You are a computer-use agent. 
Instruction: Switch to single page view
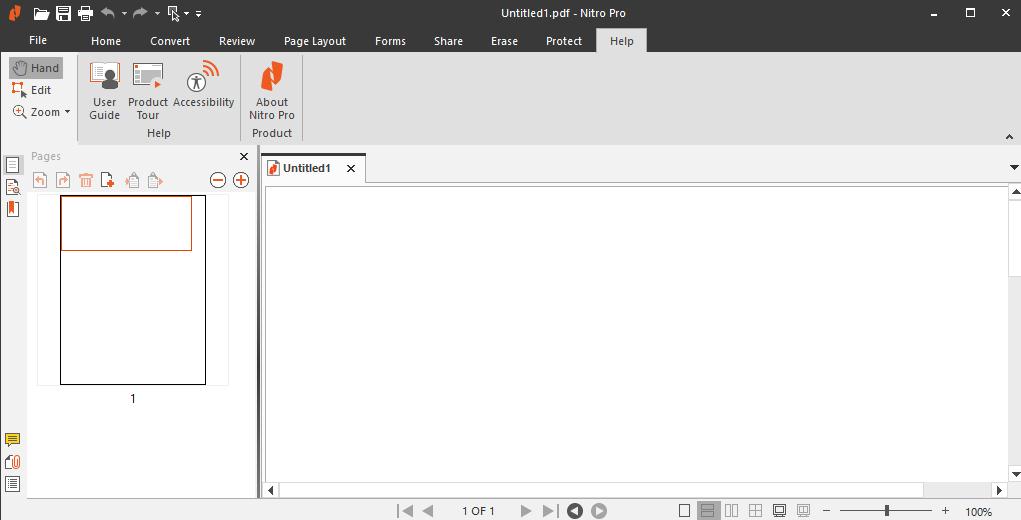pyautogui.click(x=684, y=511)
